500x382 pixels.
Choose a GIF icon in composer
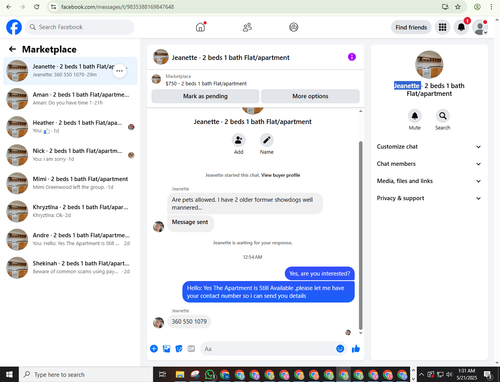(x=191, y=349)
